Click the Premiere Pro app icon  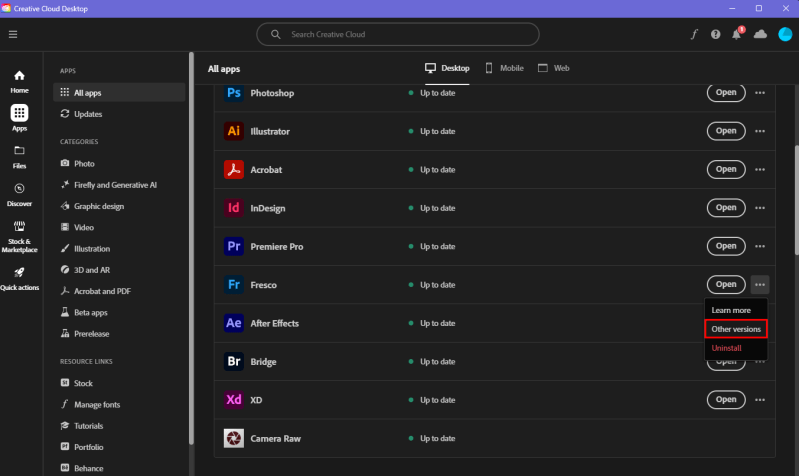click(x=234, y=246)
